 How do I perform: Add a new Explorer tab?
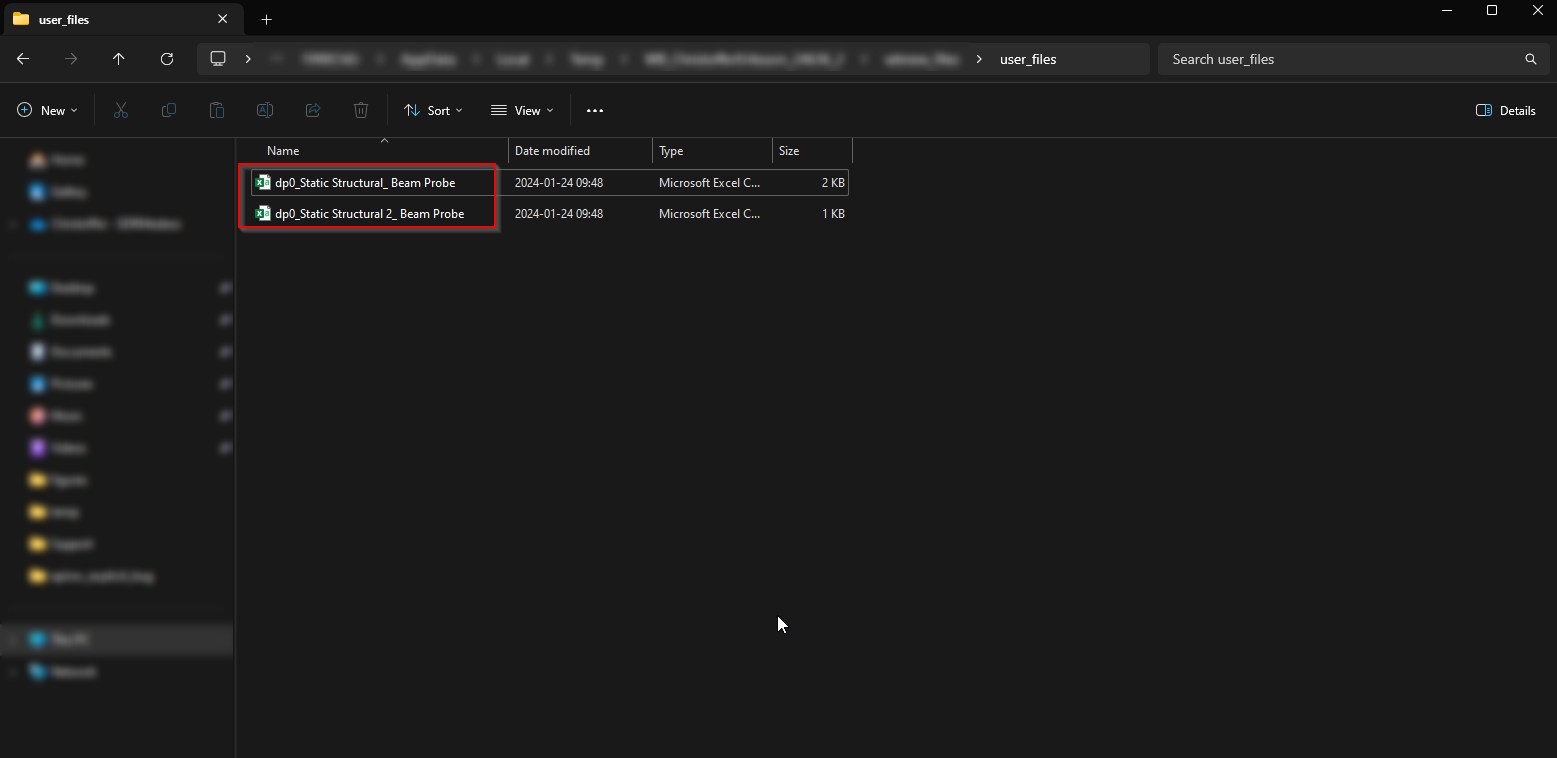point(266,19)
